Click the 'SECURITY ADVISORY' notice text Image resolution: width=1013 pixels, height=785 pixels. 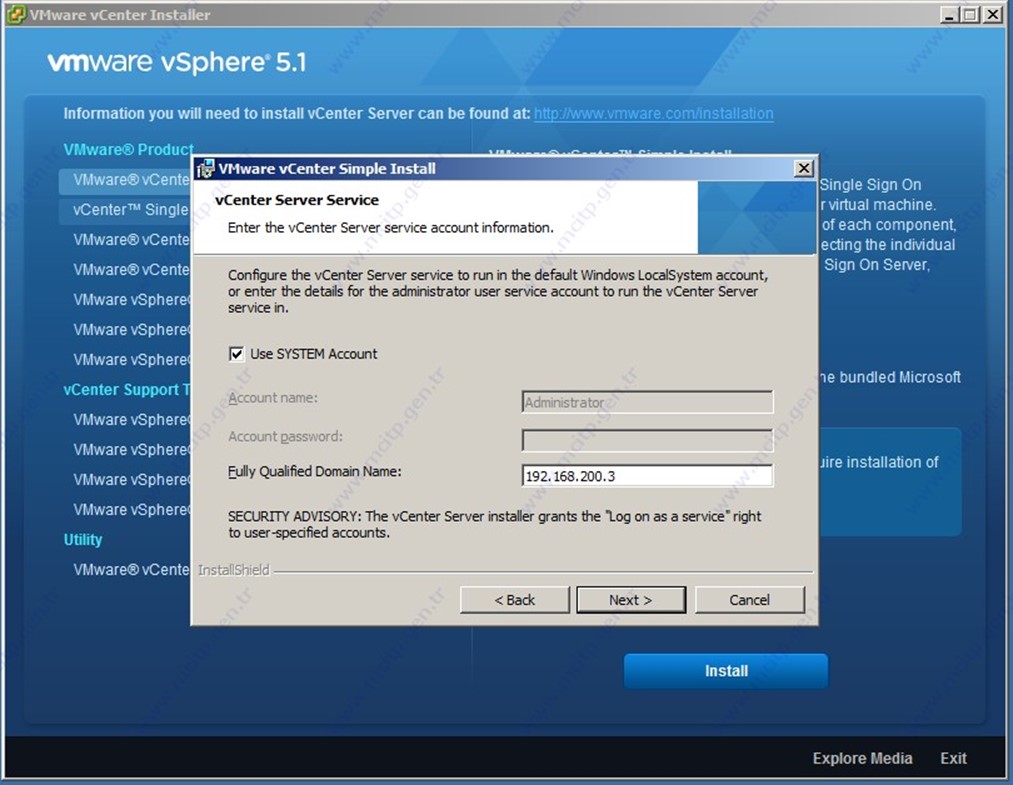tap(494, 524)
